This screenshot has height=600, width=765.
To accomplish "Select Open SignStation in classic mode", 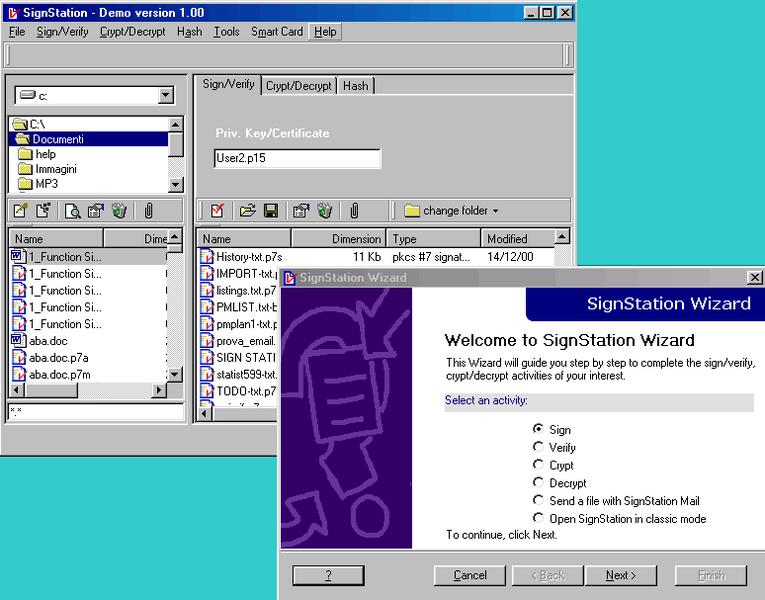I will 538,518.
